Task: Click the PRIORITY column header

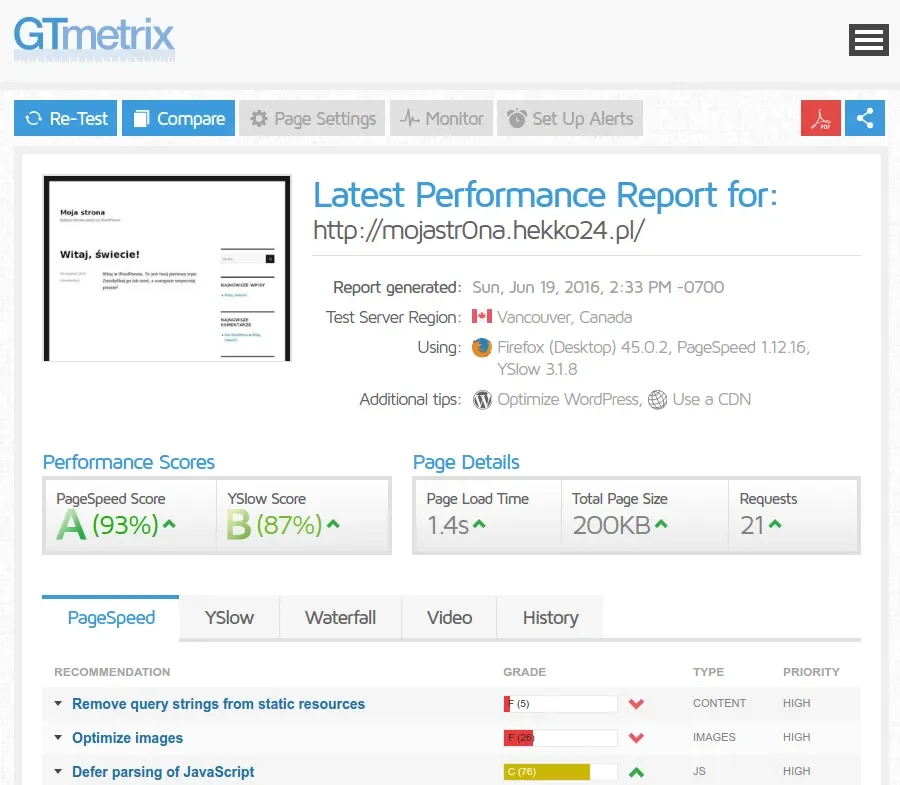Action: 811,672
